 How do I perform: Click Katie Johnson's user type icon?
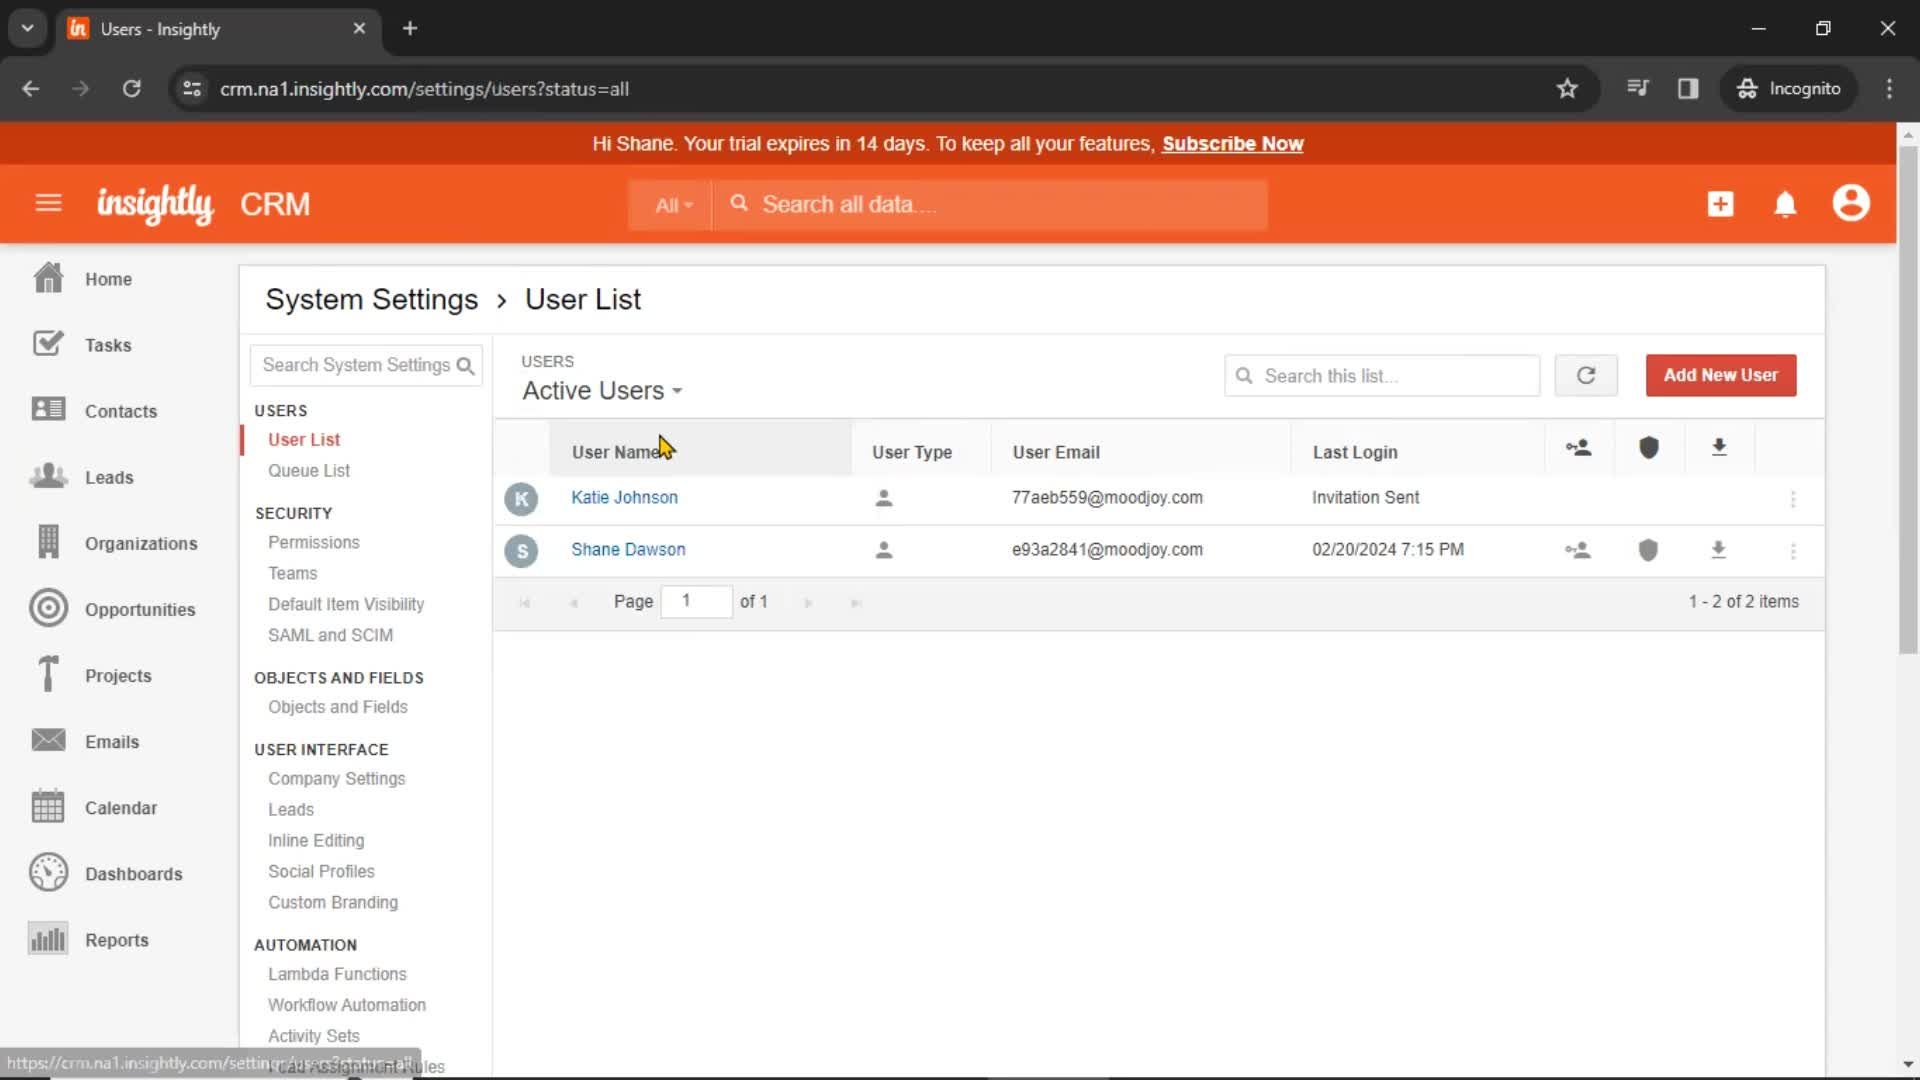click(883, 498)
